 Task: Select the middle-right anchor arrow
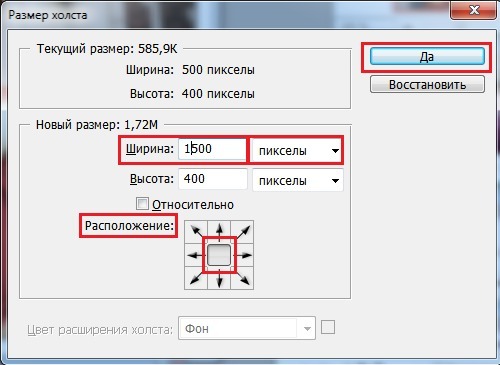click(242, 255)
